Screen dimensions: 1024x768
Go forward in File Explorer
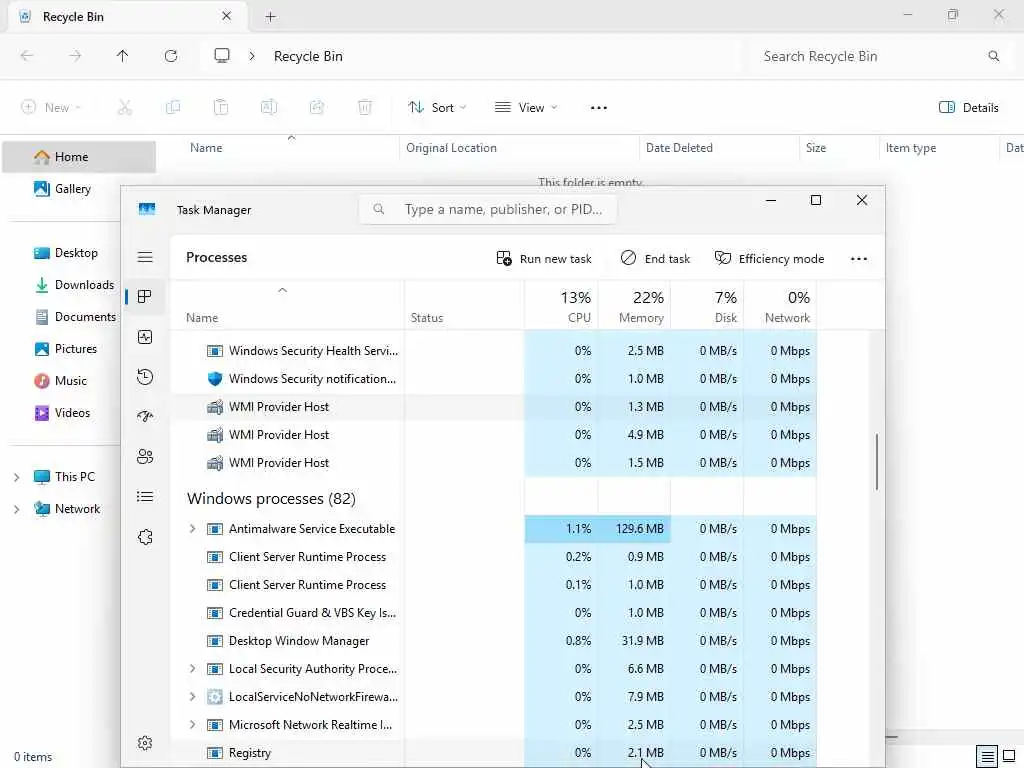click(x=75, y=56)
